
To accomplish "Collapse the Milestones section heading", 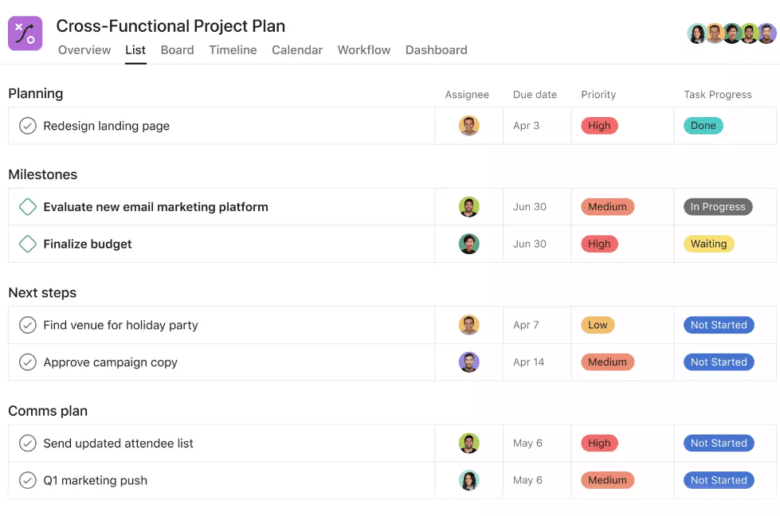I will pyautogui.click(x=42, y=174).
